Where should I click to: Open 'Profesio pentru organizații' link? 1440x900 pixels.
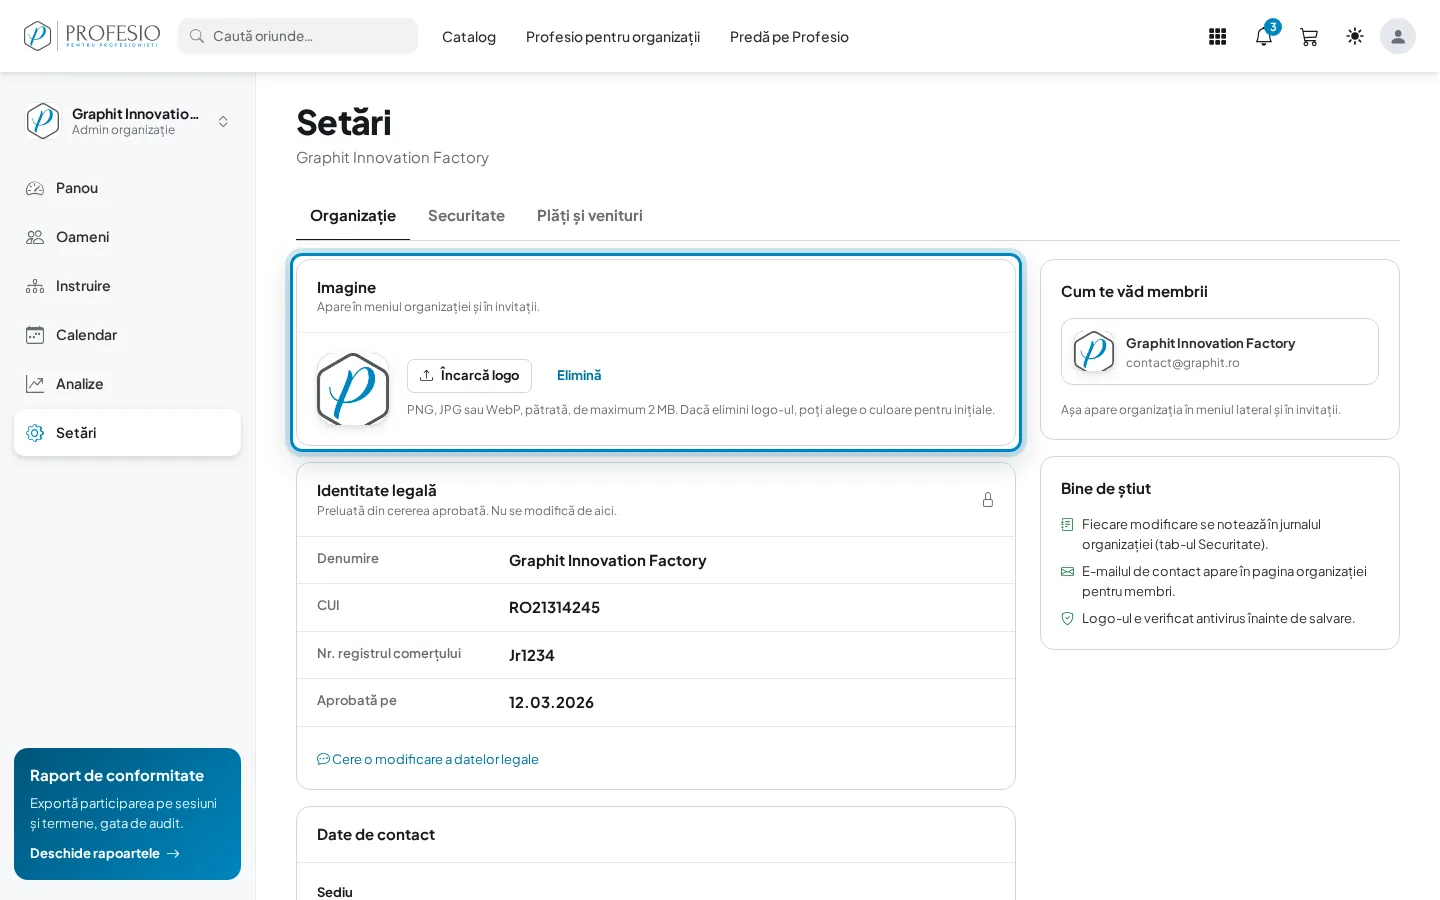click(x=613, y=37)
